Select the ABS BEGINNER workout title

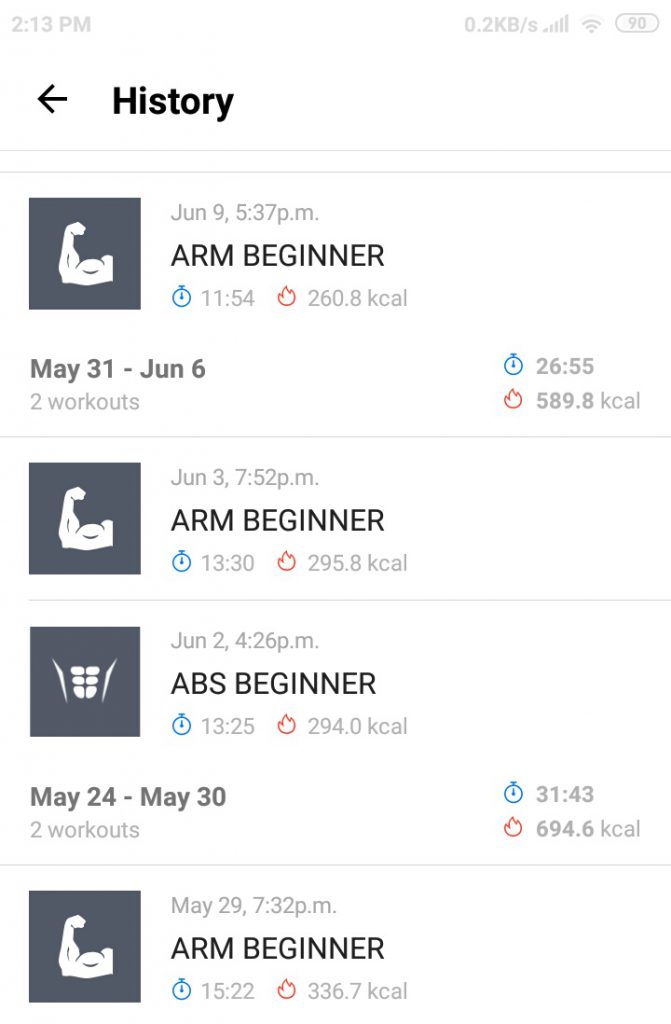tap(273, 684)
